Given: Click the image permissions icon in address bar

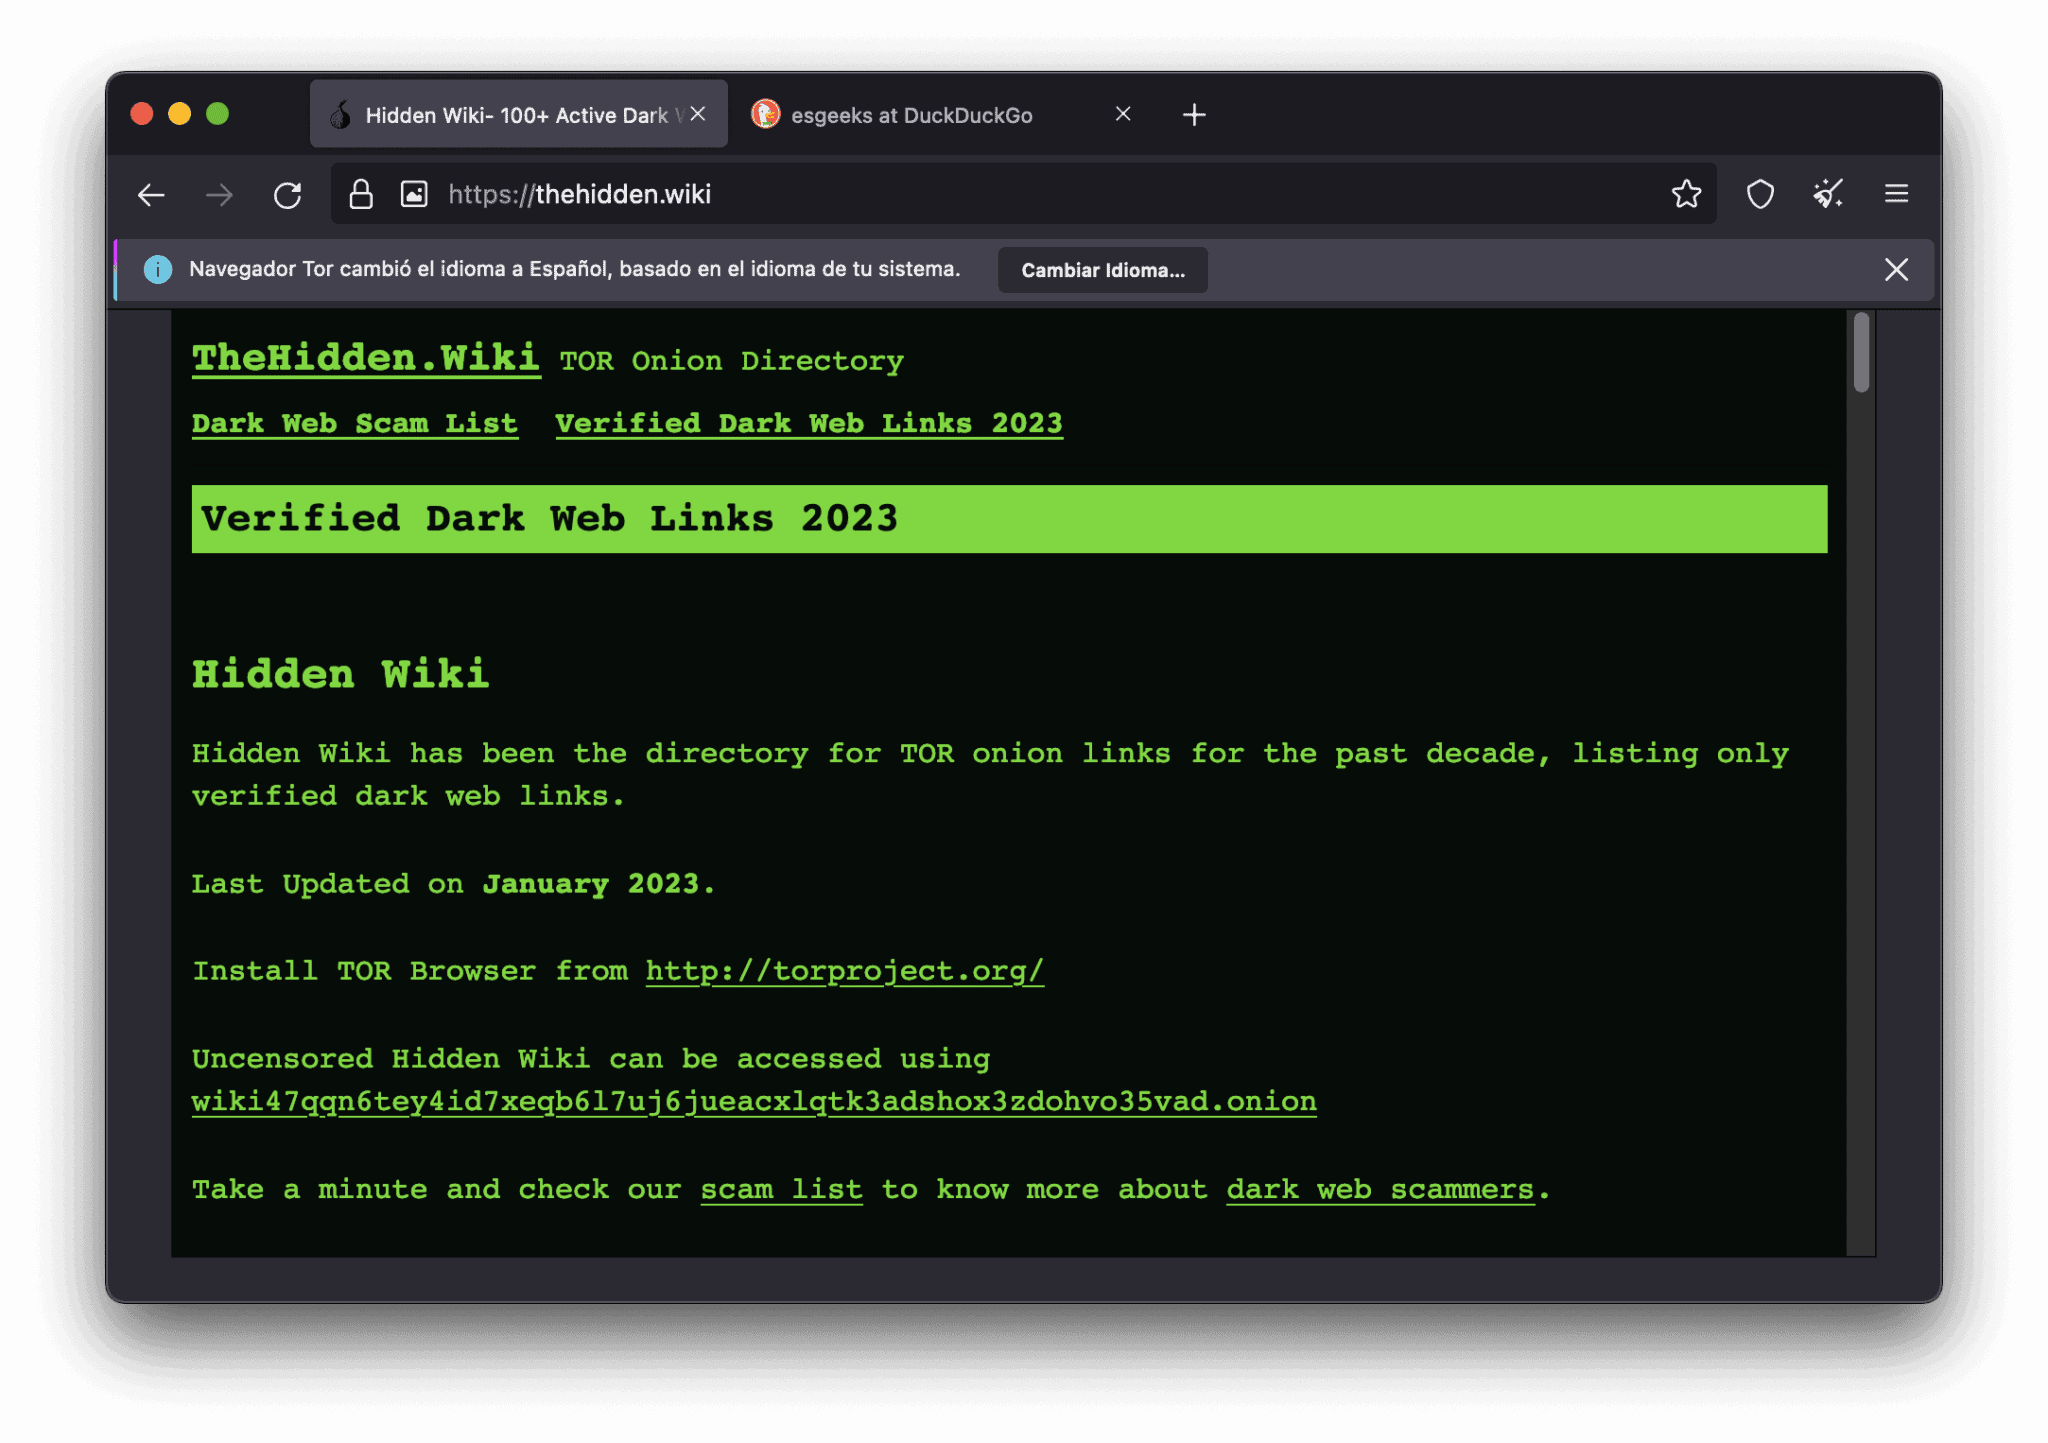Looking at the screenshot, I should pos(414,194).
